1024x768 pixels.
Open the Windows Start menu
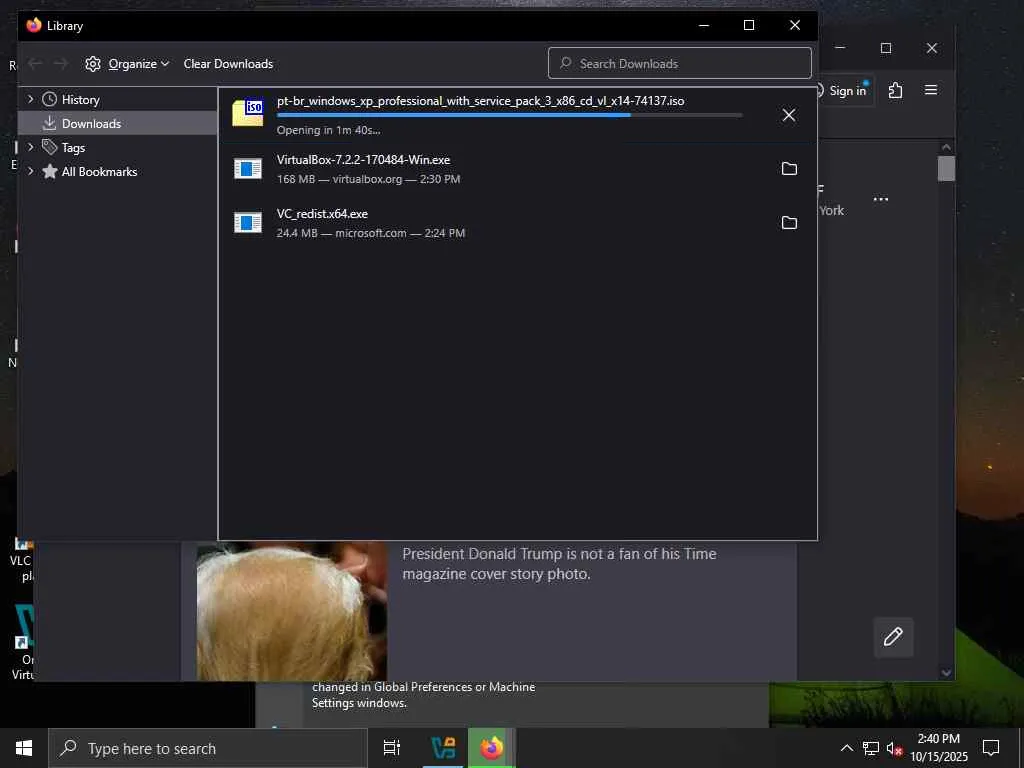[24, 748]
